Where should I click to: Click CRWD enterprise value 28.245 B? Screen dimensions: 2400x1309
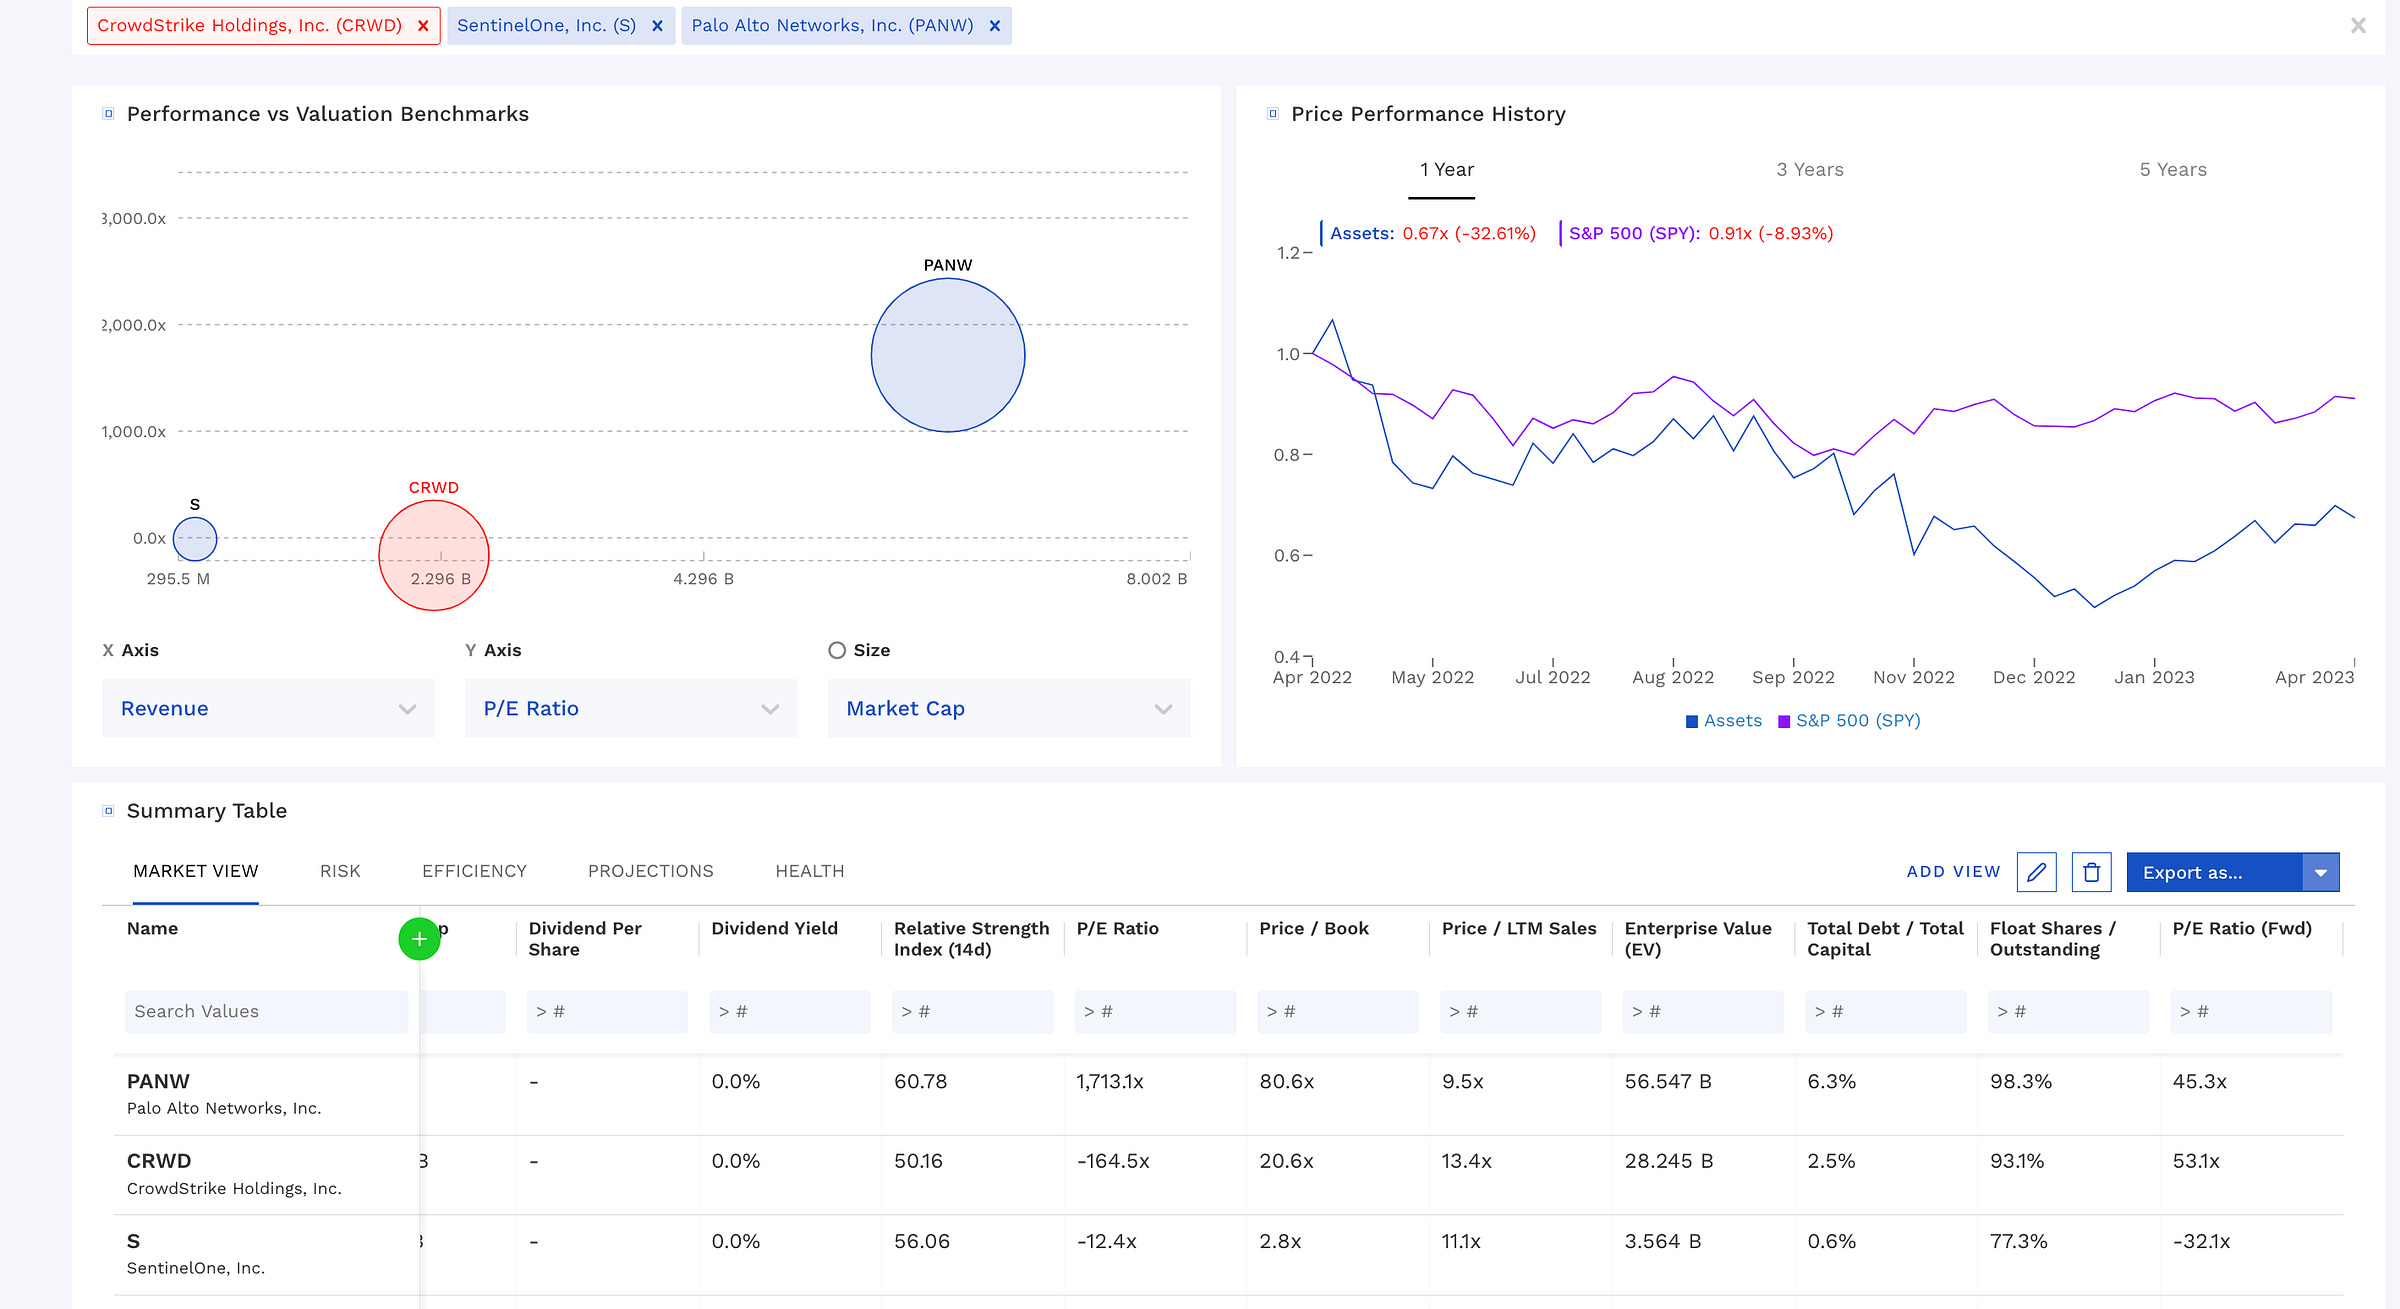click(x=1668, y=1162)
